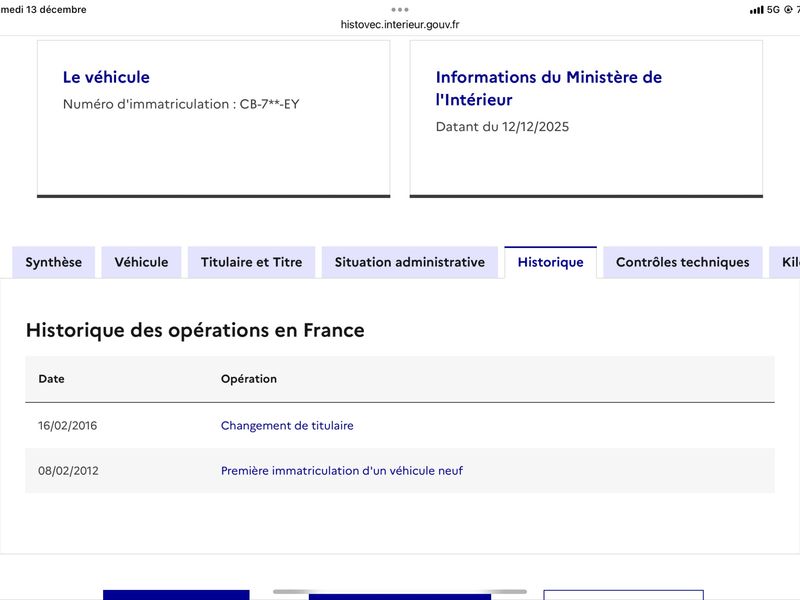This screenshot has height=600, width=800.
Task: Open the Titulaire et Titre tab
Action: pyautogui.click(x=252, y=262)
